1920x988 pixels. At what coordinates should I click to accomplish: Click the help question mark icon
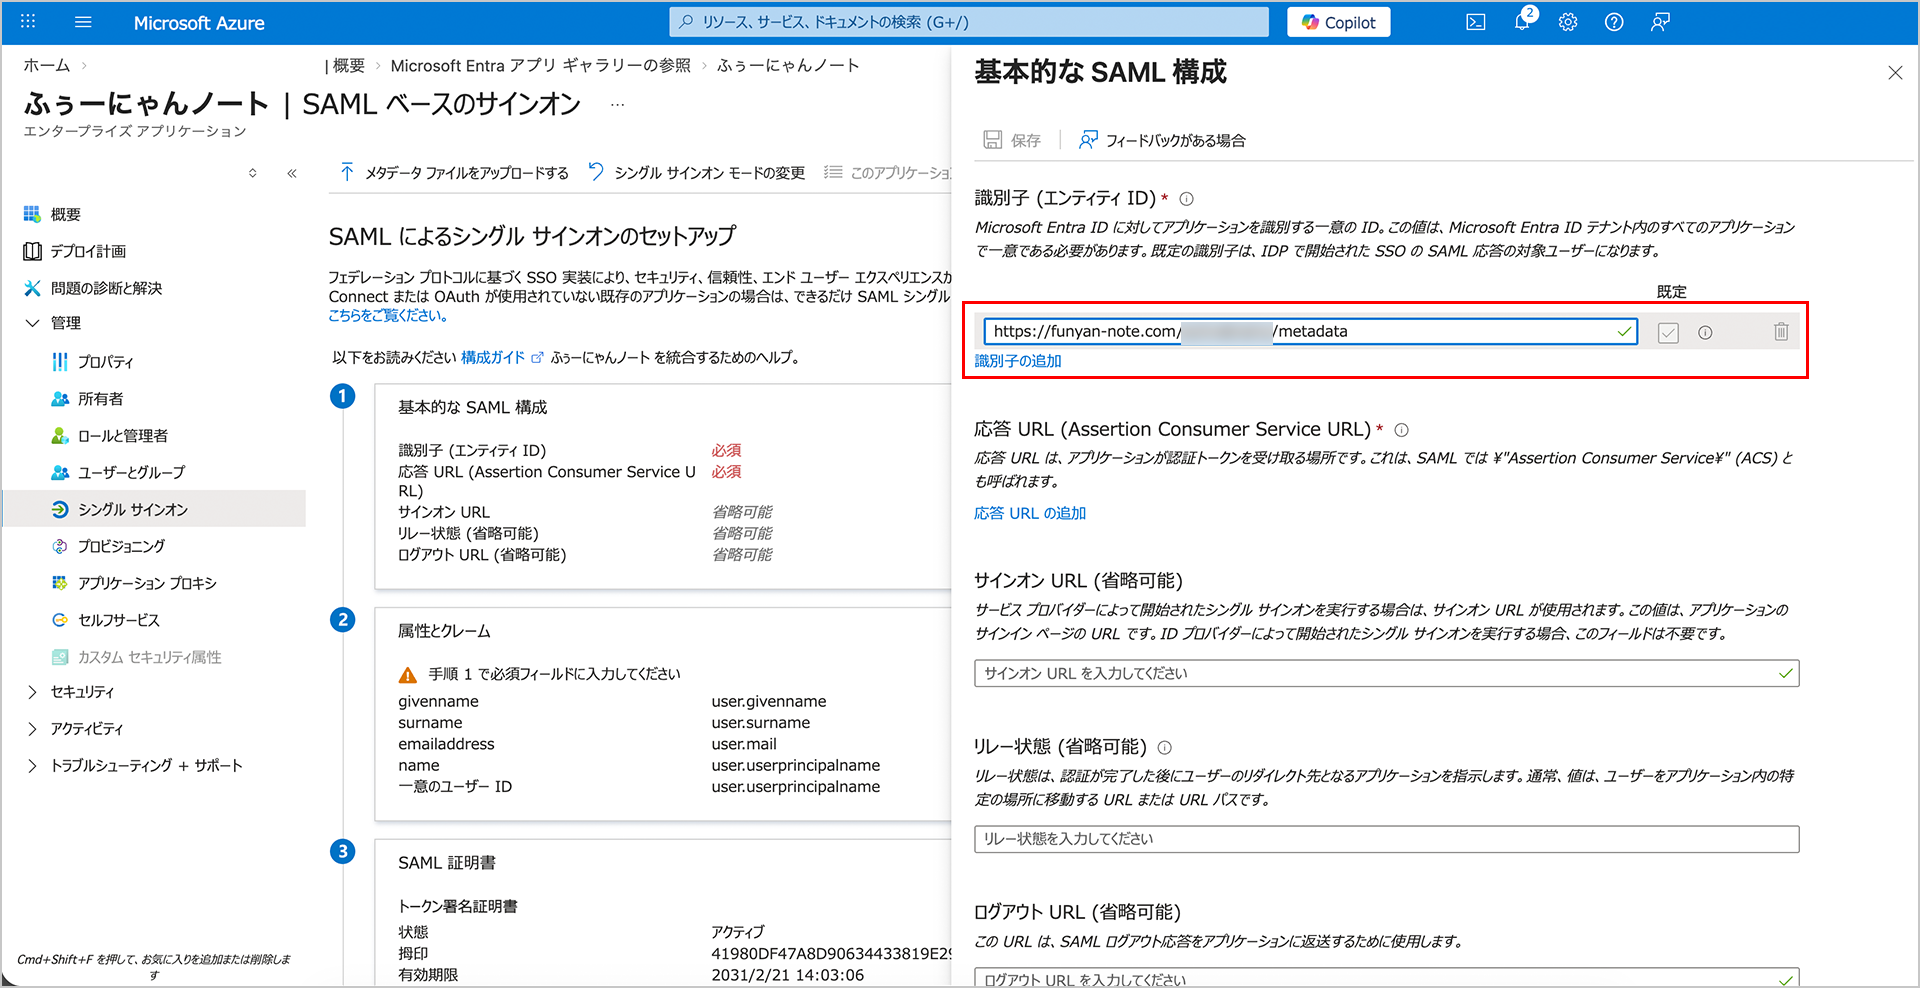1614,22
